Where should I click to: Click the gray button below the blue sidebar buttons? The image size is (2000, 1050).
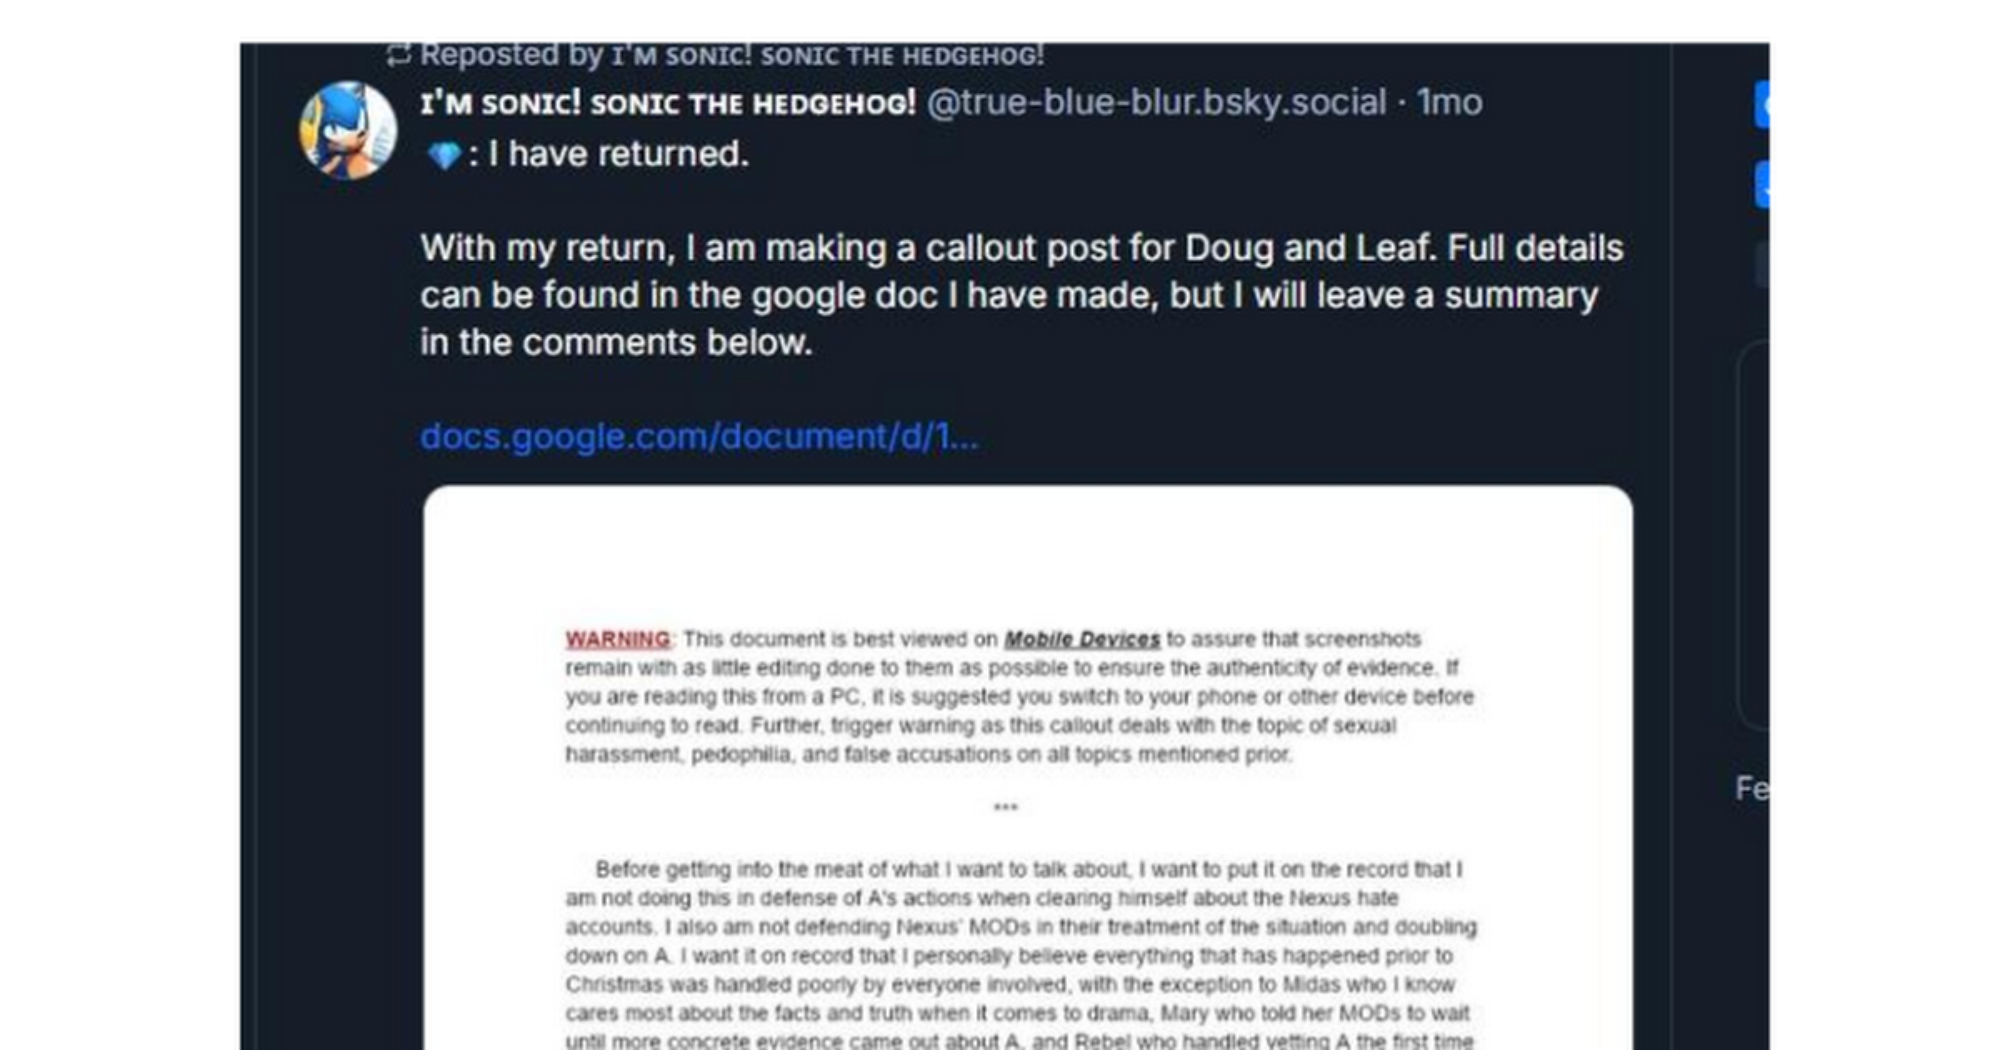[x=1762, y=265]
